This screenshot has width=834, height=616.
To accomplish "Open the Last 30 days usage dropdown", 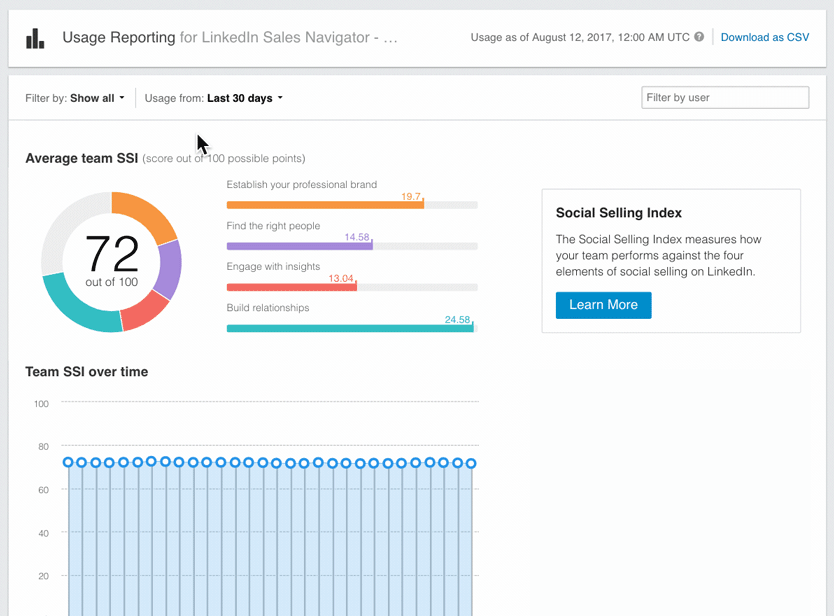I will pyautogui.click(x=240, y=98).
